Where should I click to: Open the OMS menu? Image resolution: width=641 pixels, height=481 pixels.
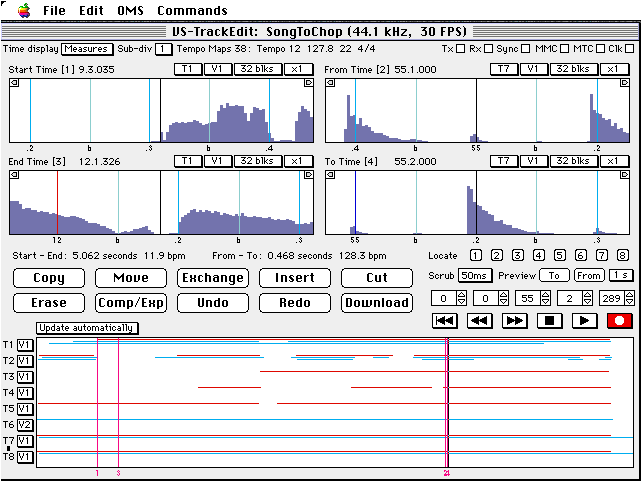pos(130,11)
